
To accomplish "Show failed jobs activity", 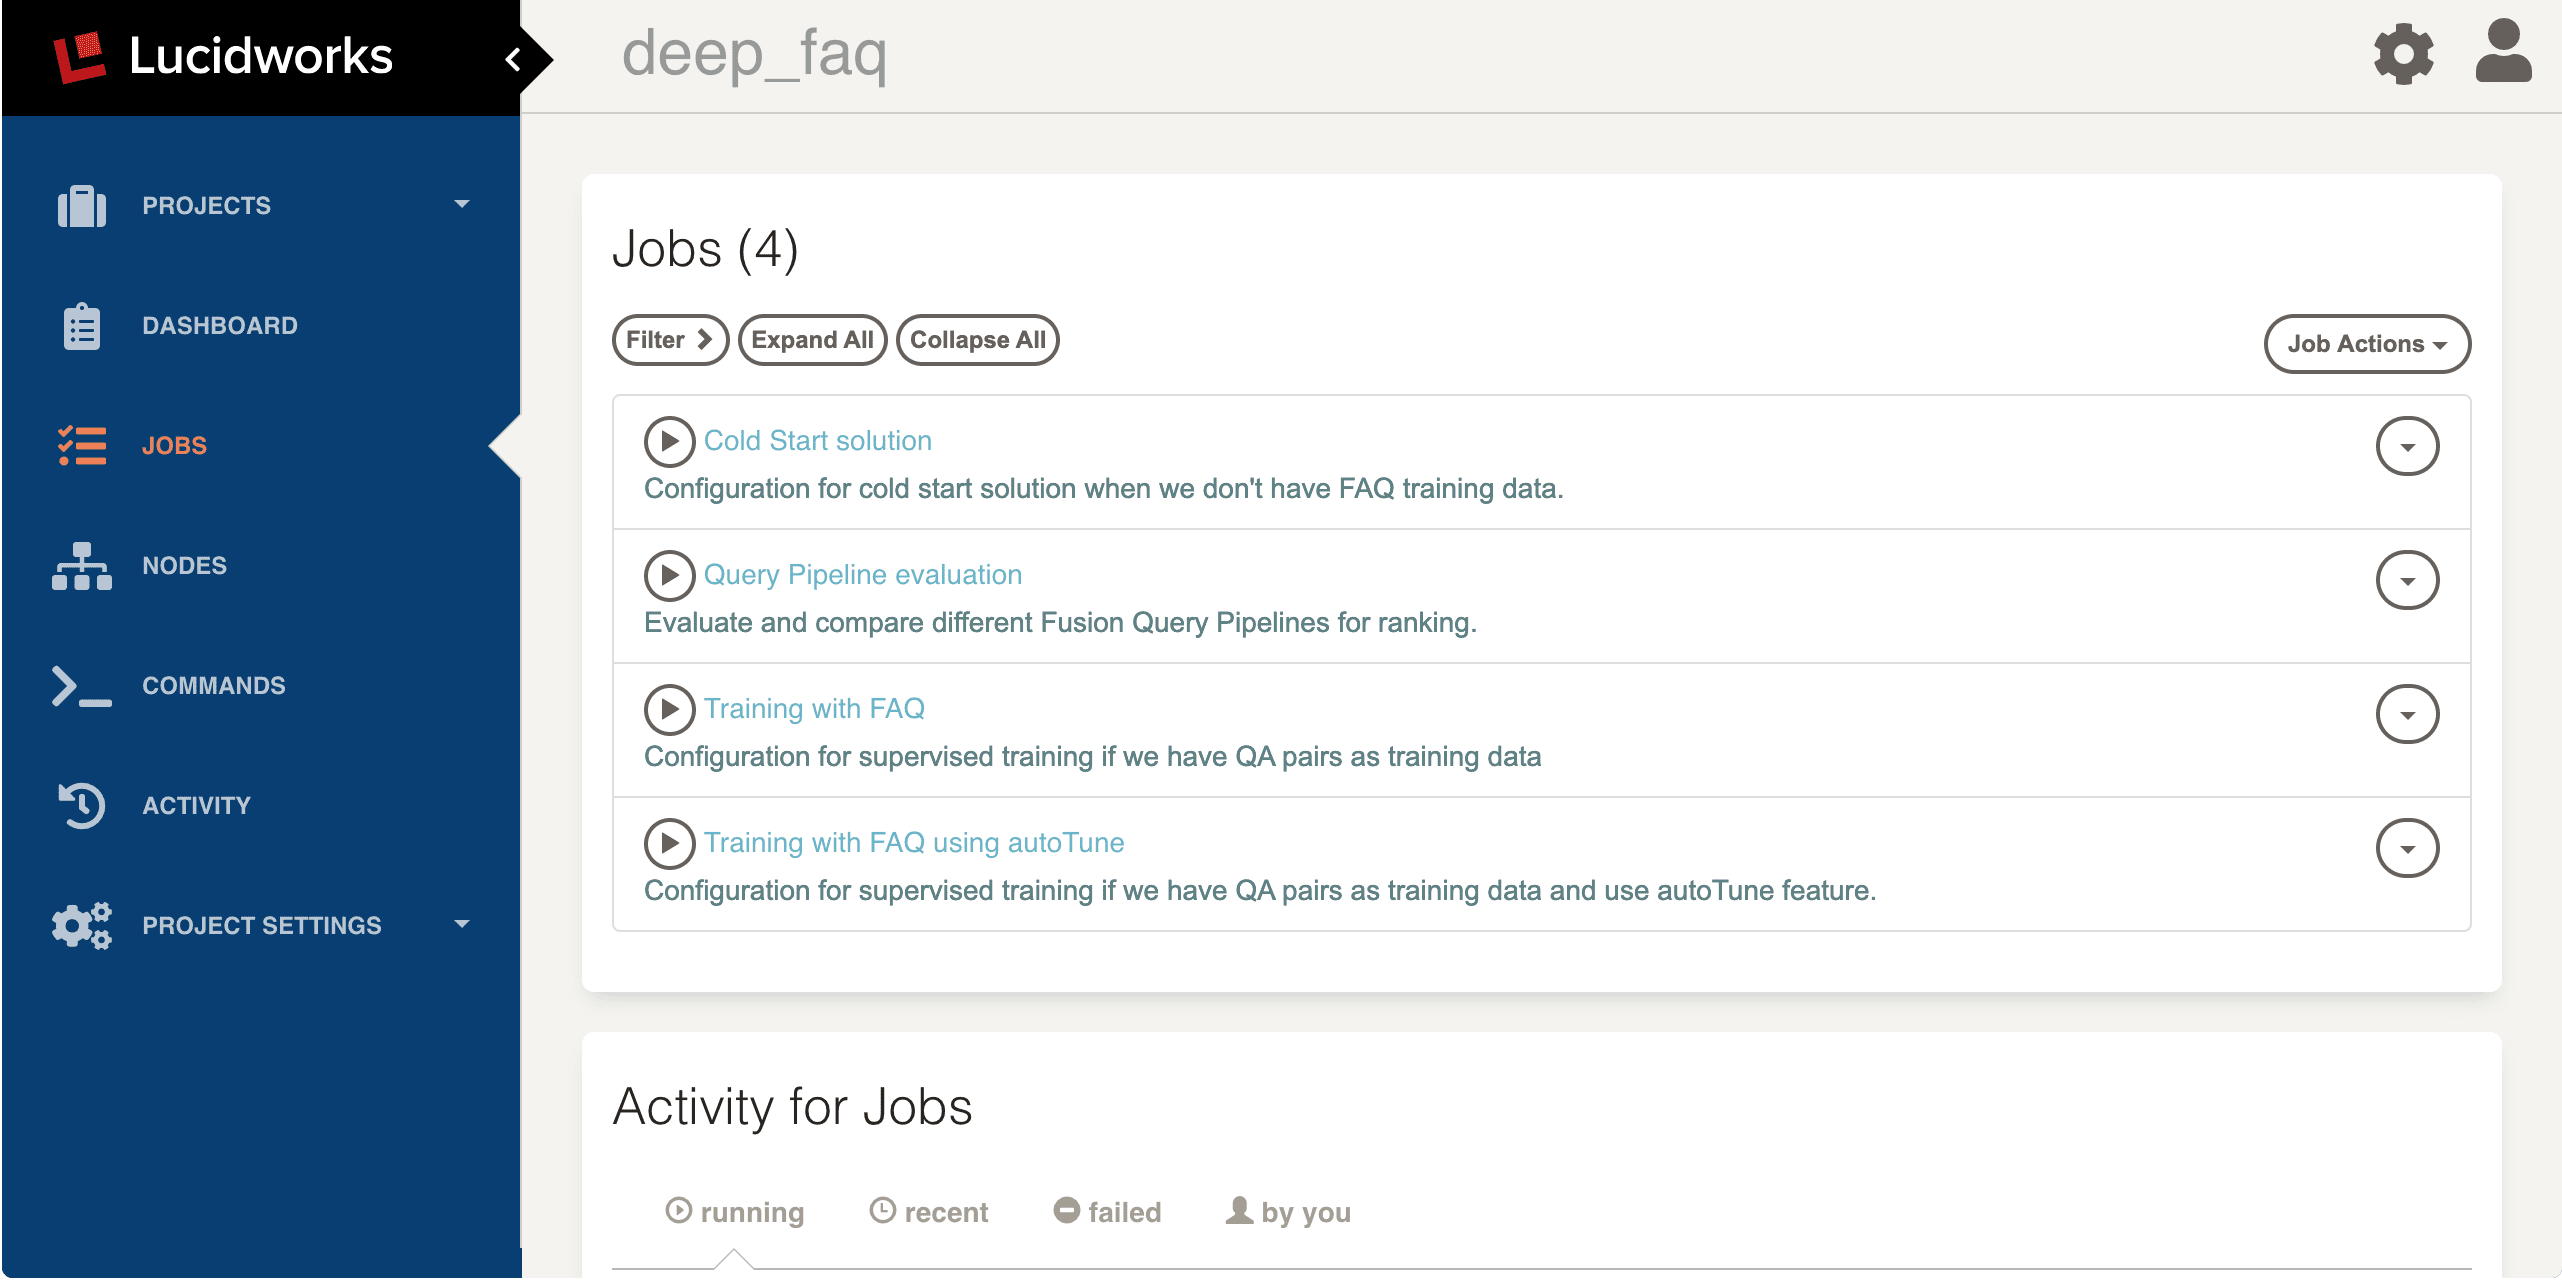I will [1106, 1211].
